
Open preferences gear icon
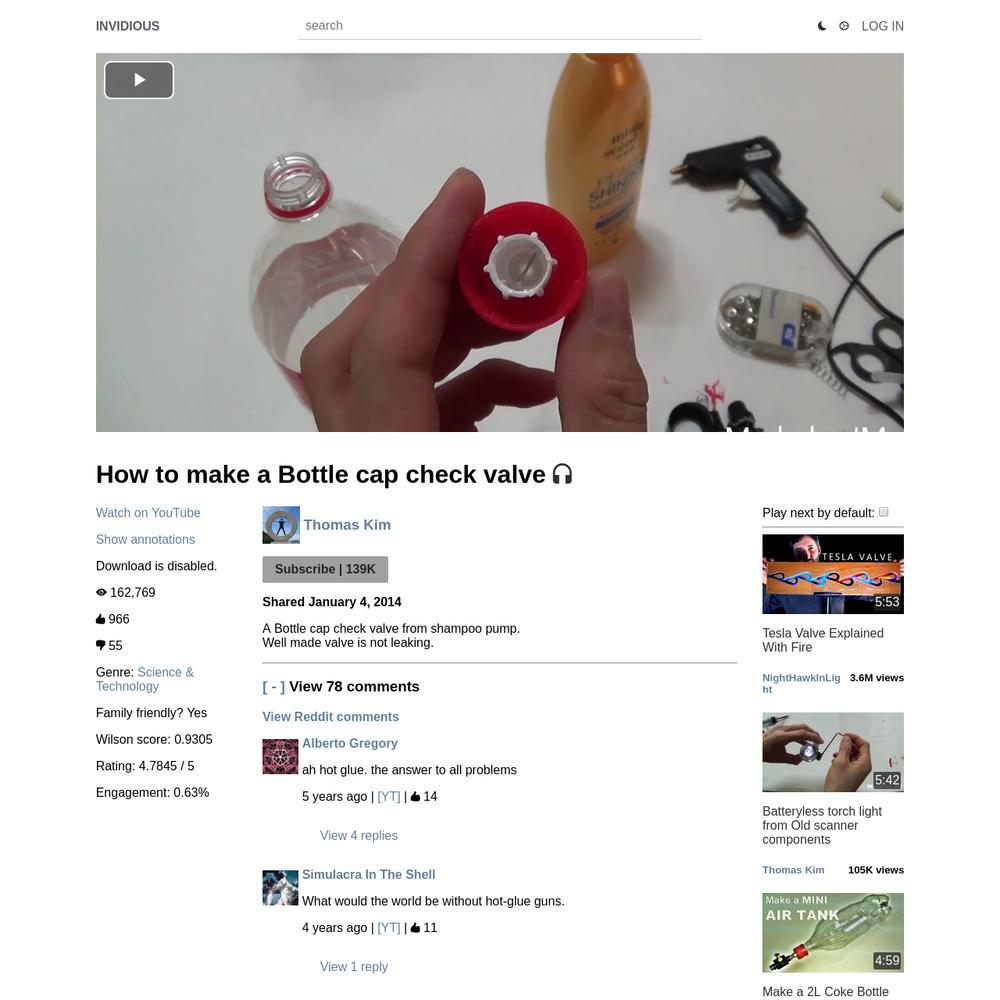(x=844, y=26)
